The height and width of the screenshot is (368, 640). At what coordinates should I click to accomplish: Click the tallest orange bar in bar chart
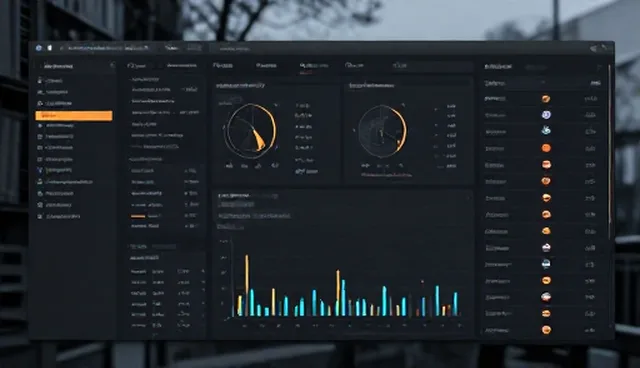click(247, 285)
